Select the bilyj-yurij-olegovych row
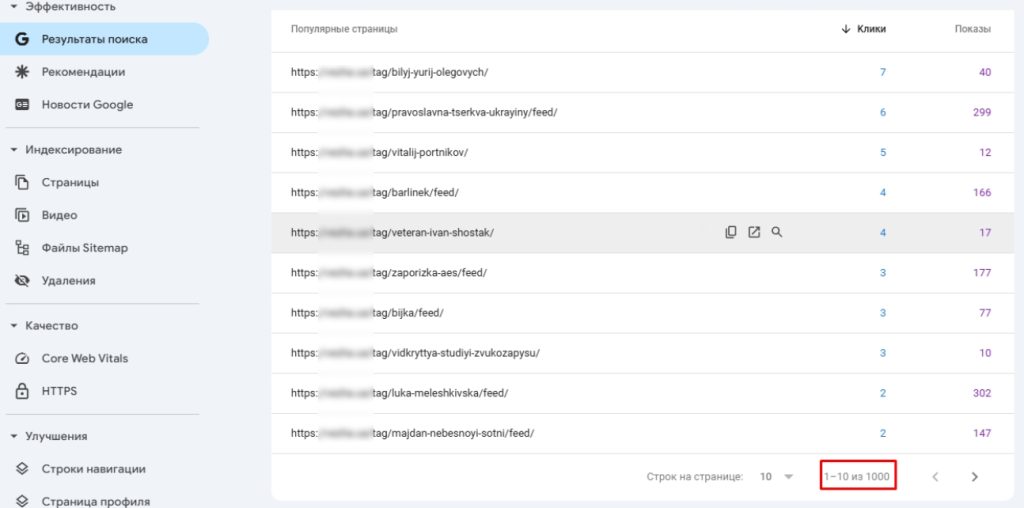 click(x=643, y=72)
